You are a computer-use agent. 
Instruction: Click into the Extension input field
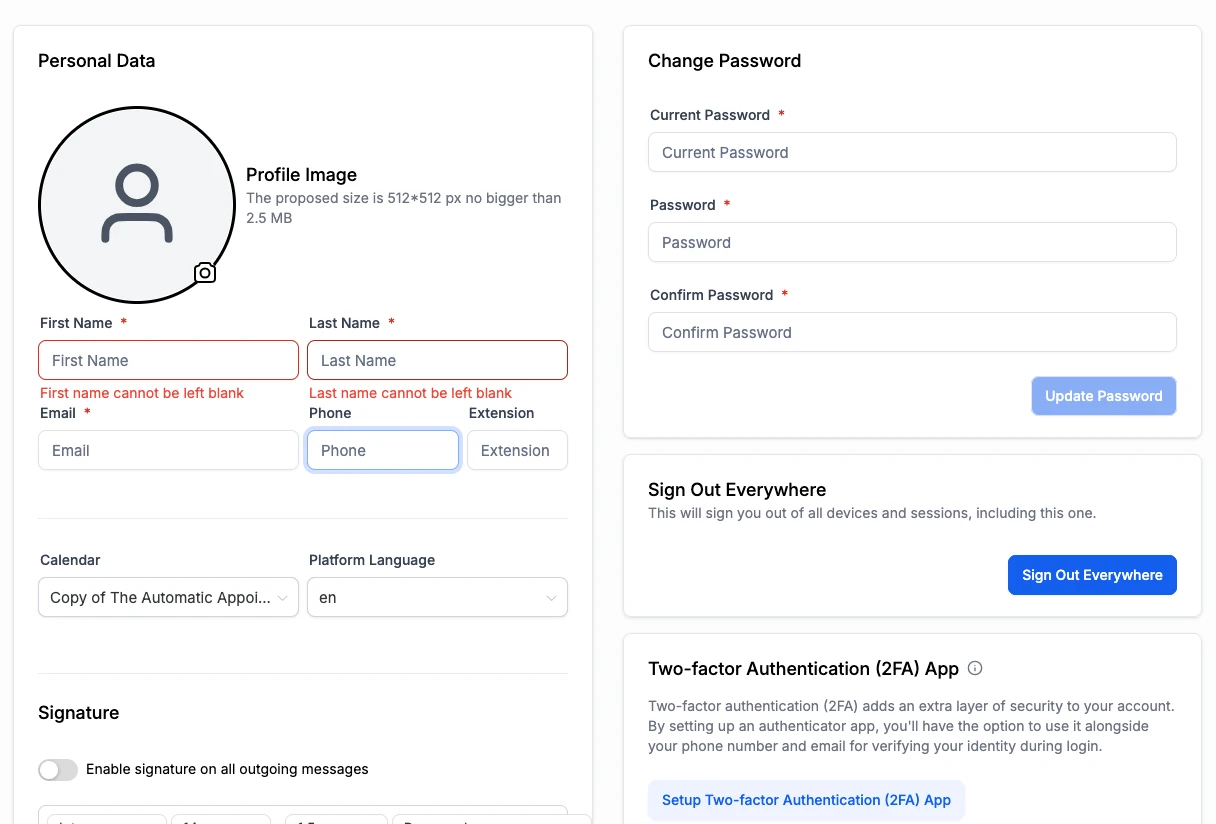point(517,450)
